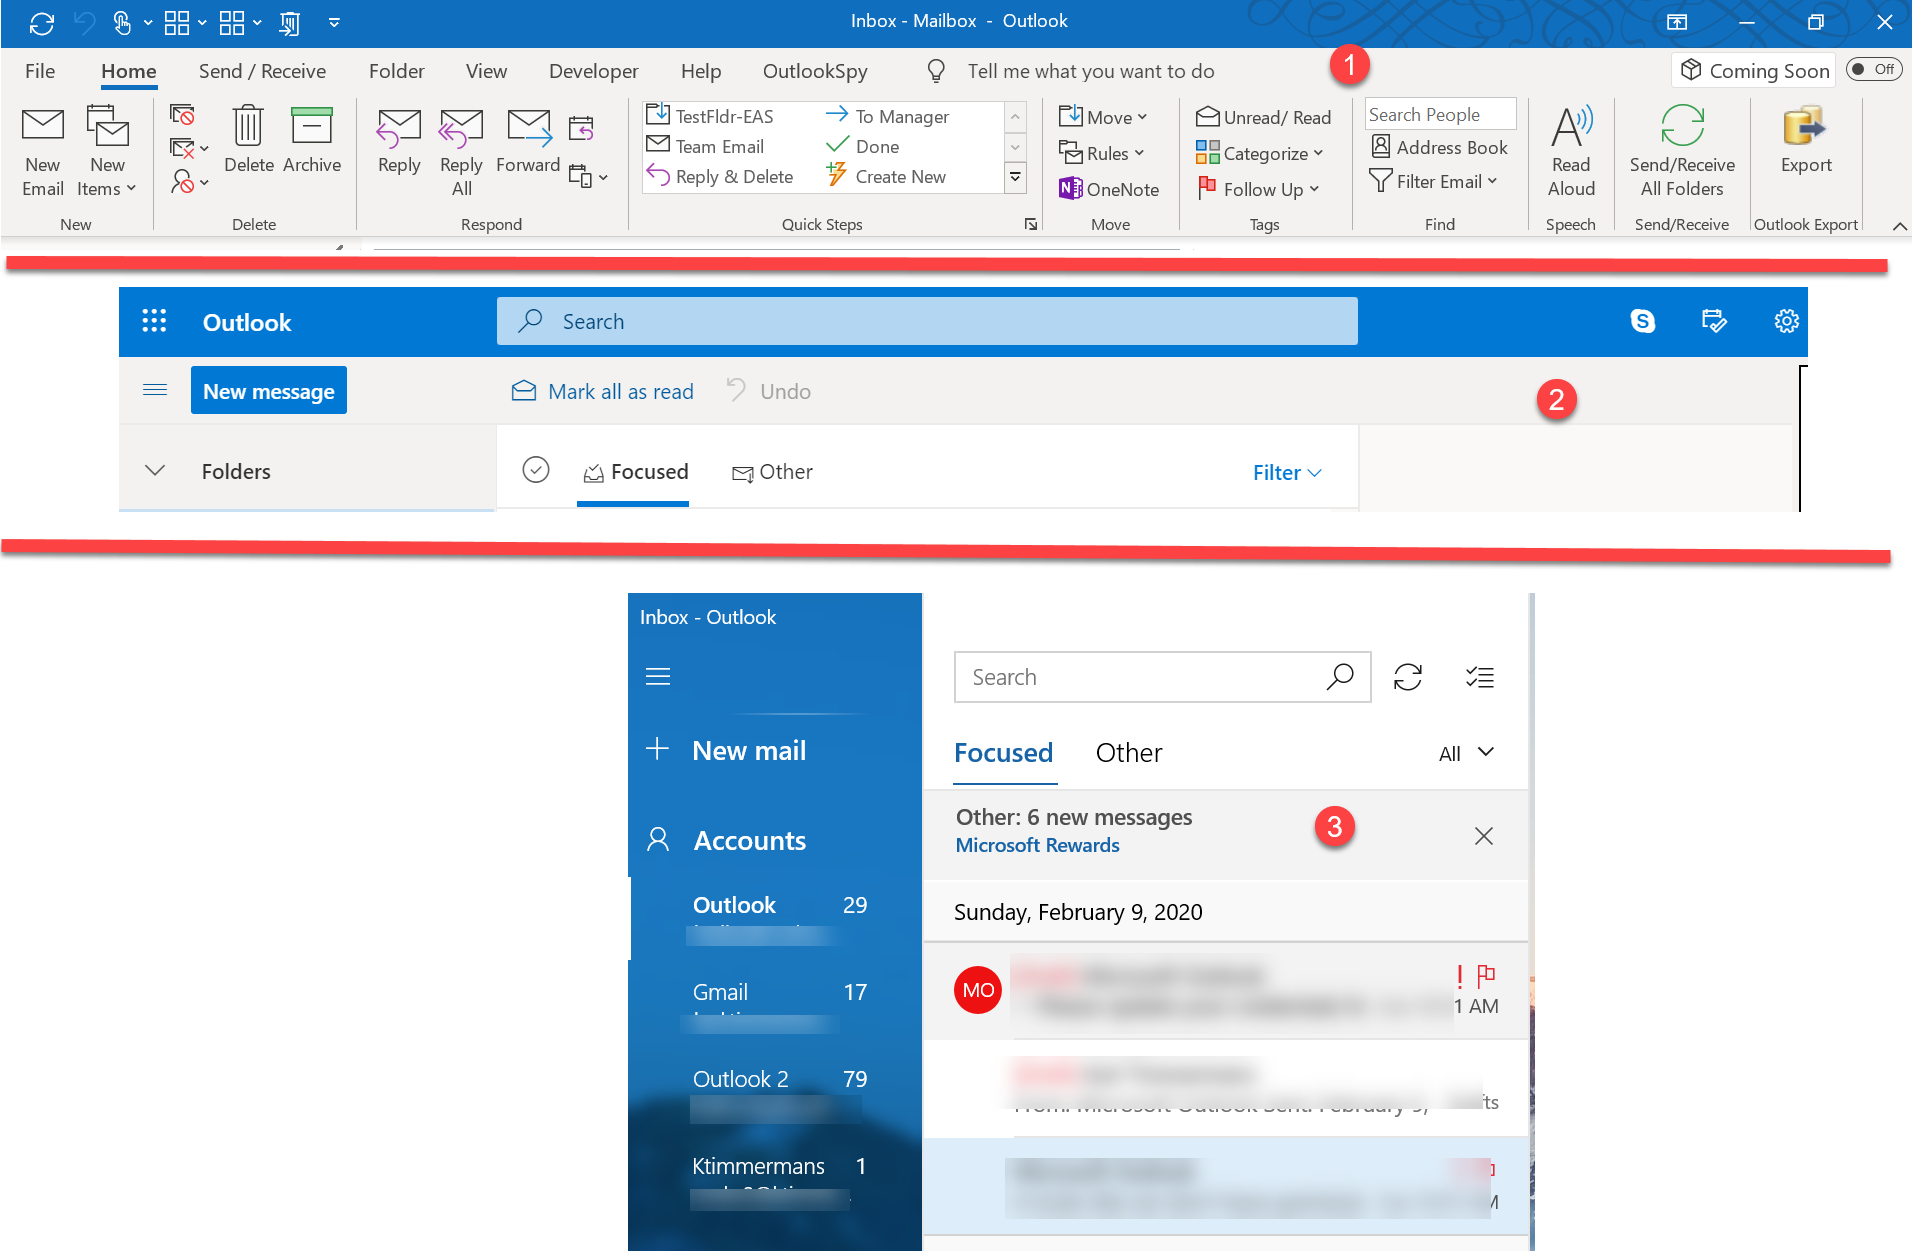The height and width of the screenshot is (1251, 1912).
Task: Expand the Quick Steps gallery
Action: point(1015,178)
